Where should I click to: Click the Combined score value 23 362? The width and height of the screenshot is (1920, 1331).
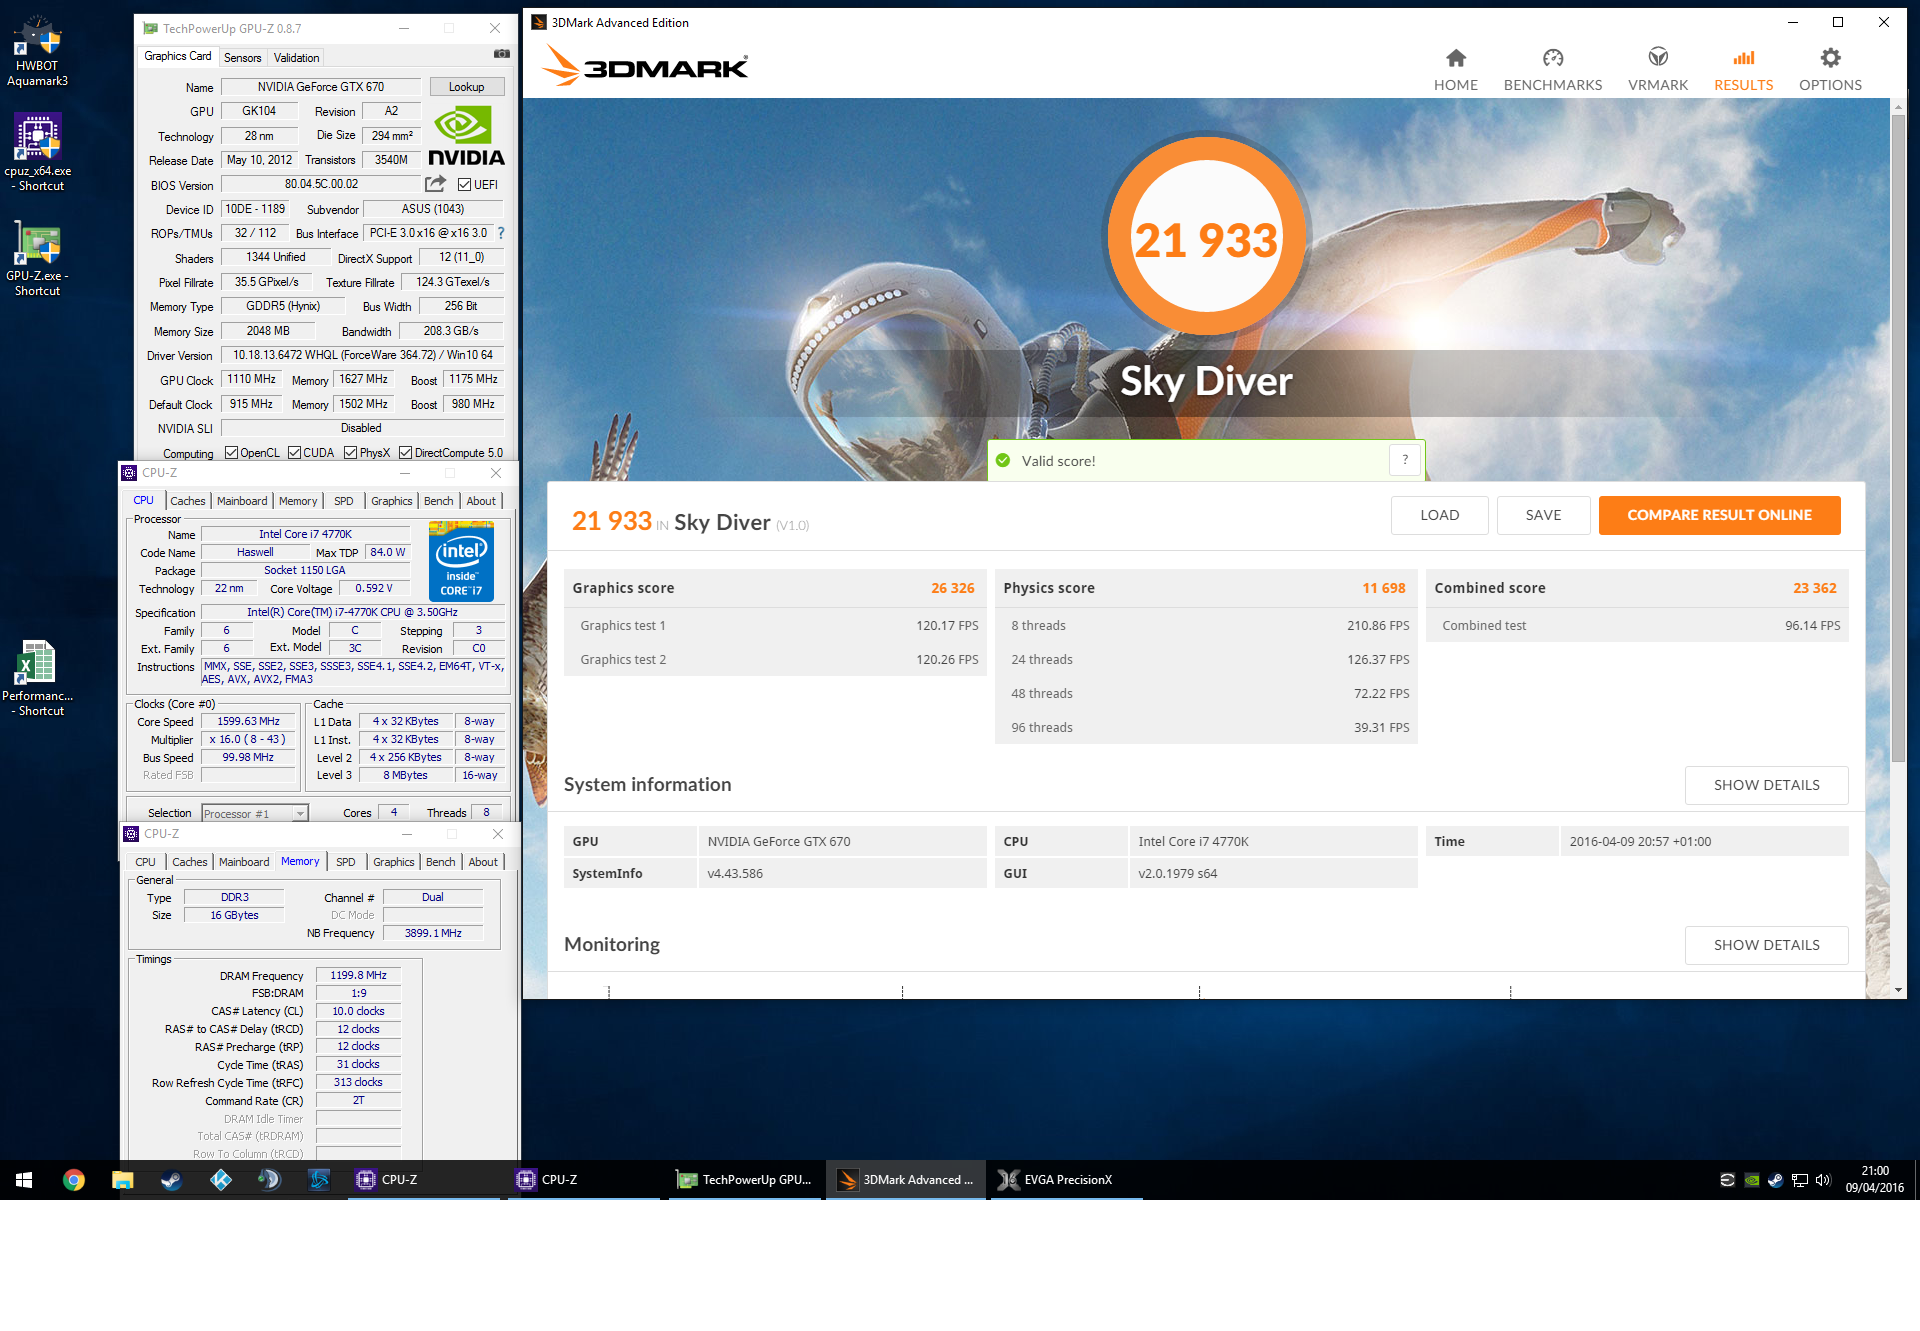pos(1814,588)
